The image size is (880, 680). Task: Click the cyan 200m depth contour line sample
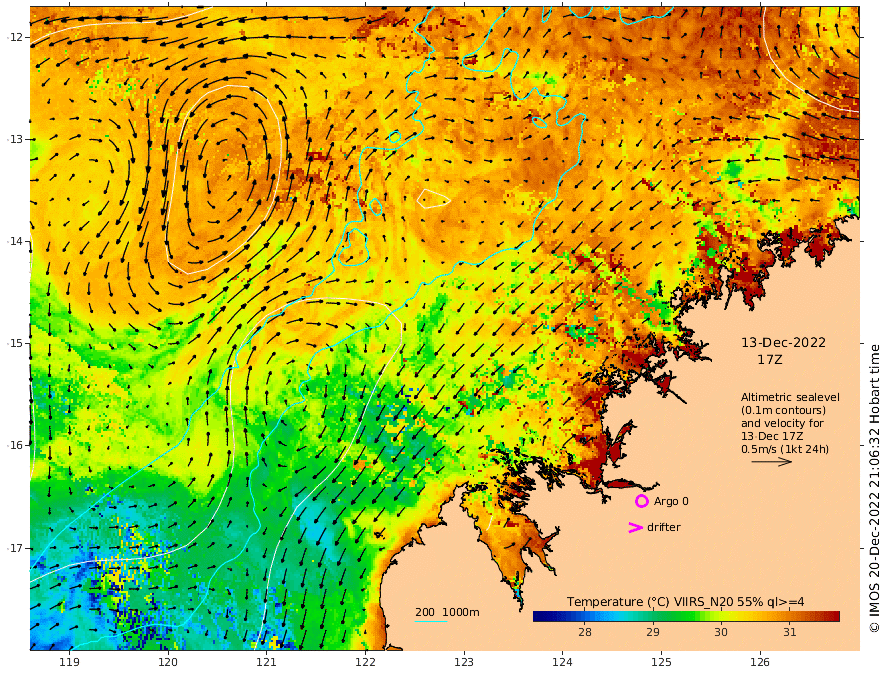(430, 621)
